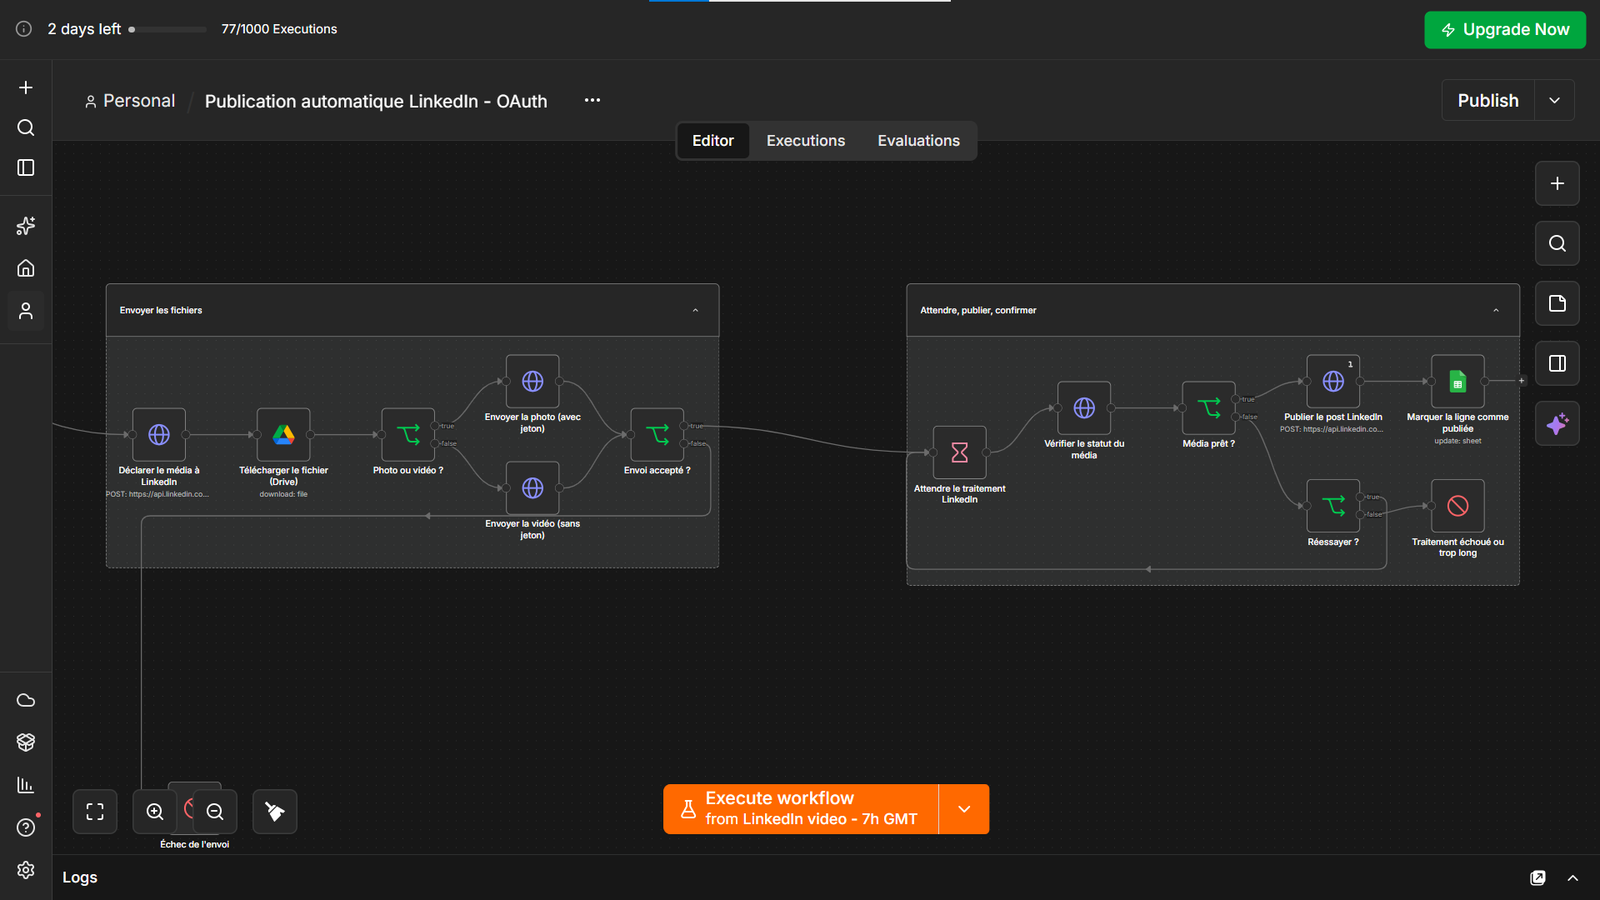
Task: Open the bar chart insights icon
Action: (26, 785)
